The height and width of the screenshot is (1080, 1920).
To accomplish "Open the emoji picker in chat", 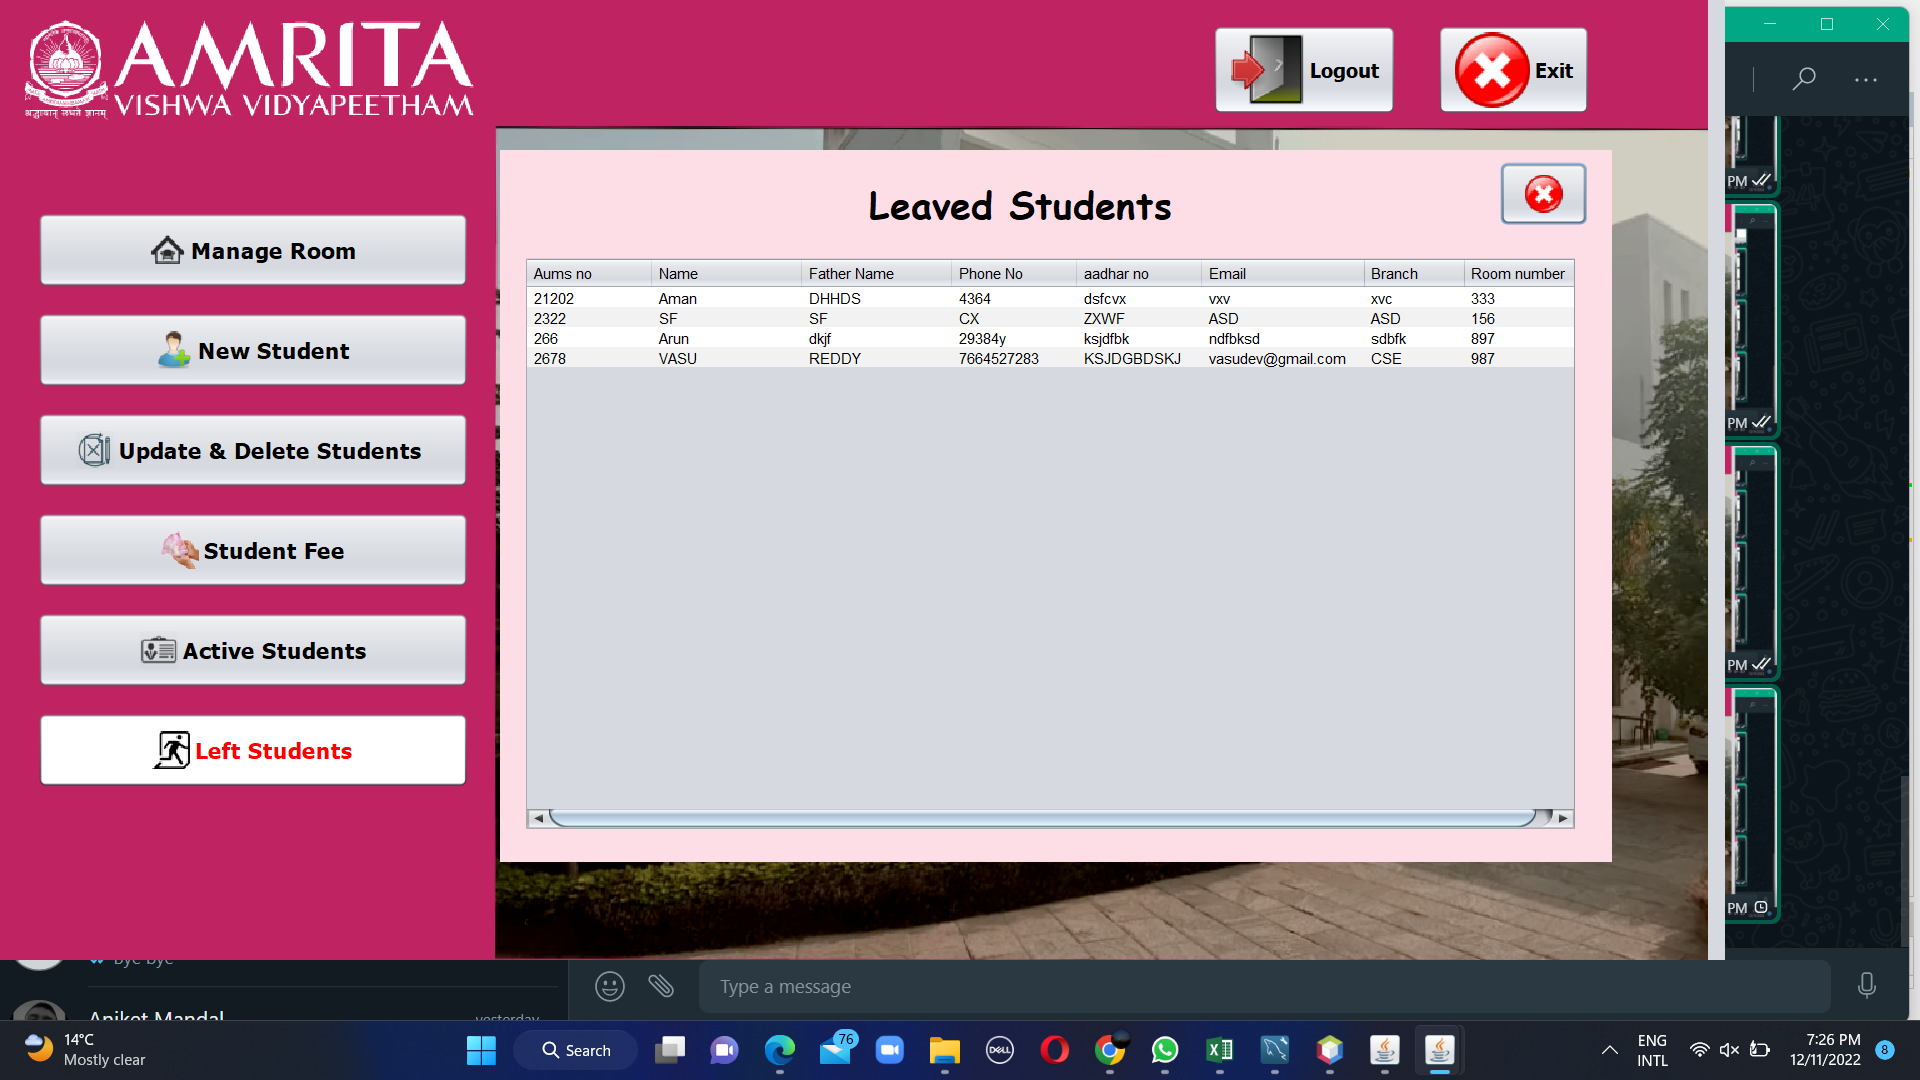I will [610, 987].
